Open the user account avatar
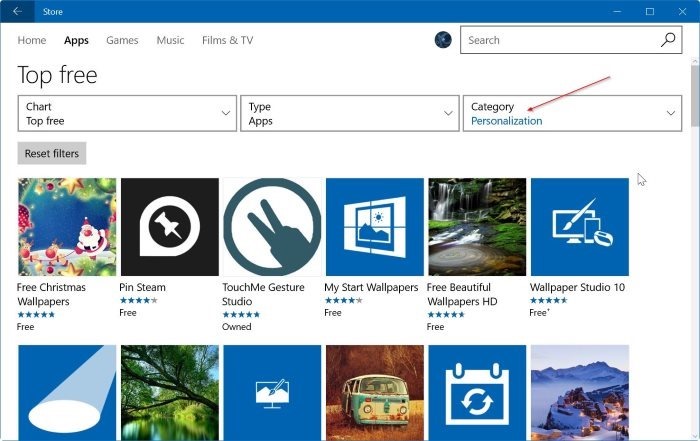The image size is (700, 441). pos(443,40)
